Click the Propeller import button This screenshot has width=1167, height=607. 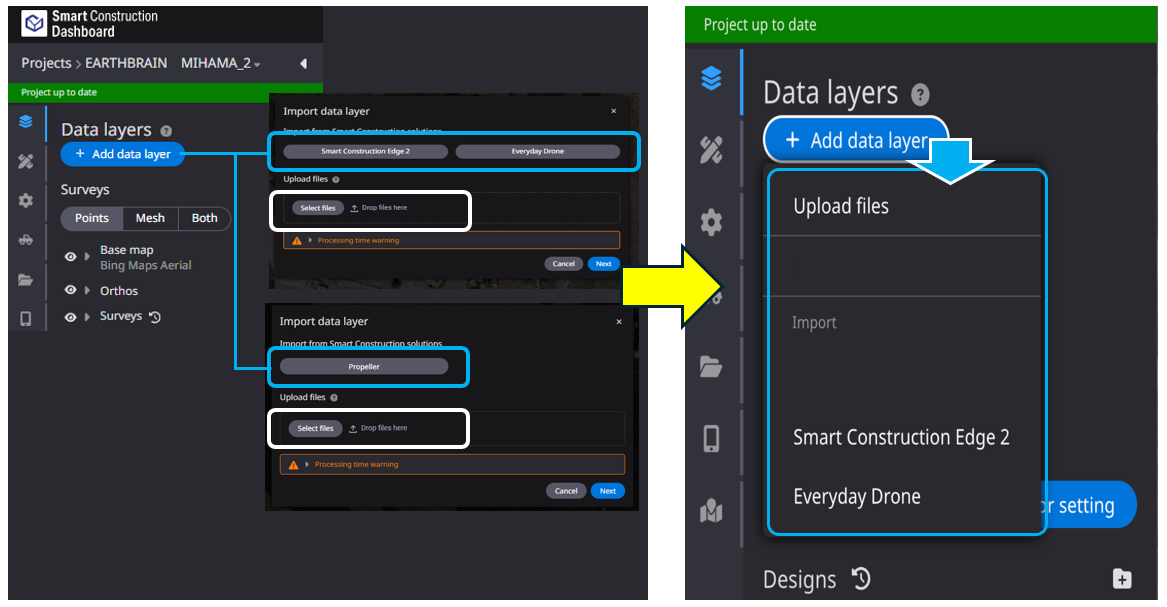[364, 367]
